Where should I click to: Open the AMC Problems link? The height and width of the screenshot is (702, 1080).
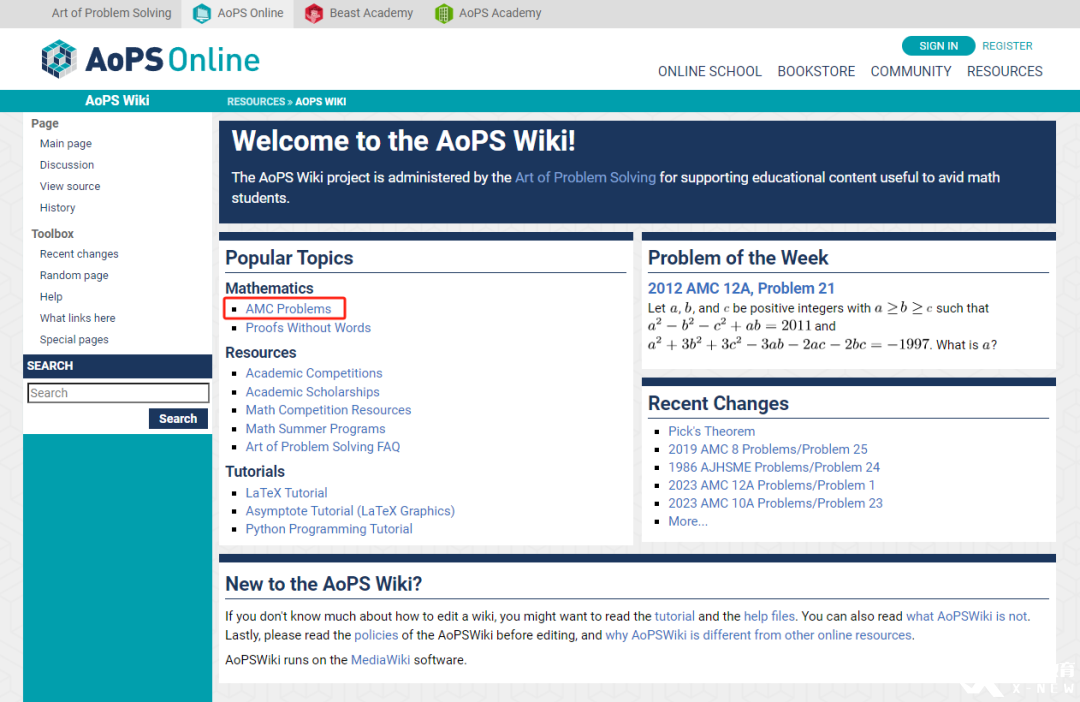coord(288,309)
